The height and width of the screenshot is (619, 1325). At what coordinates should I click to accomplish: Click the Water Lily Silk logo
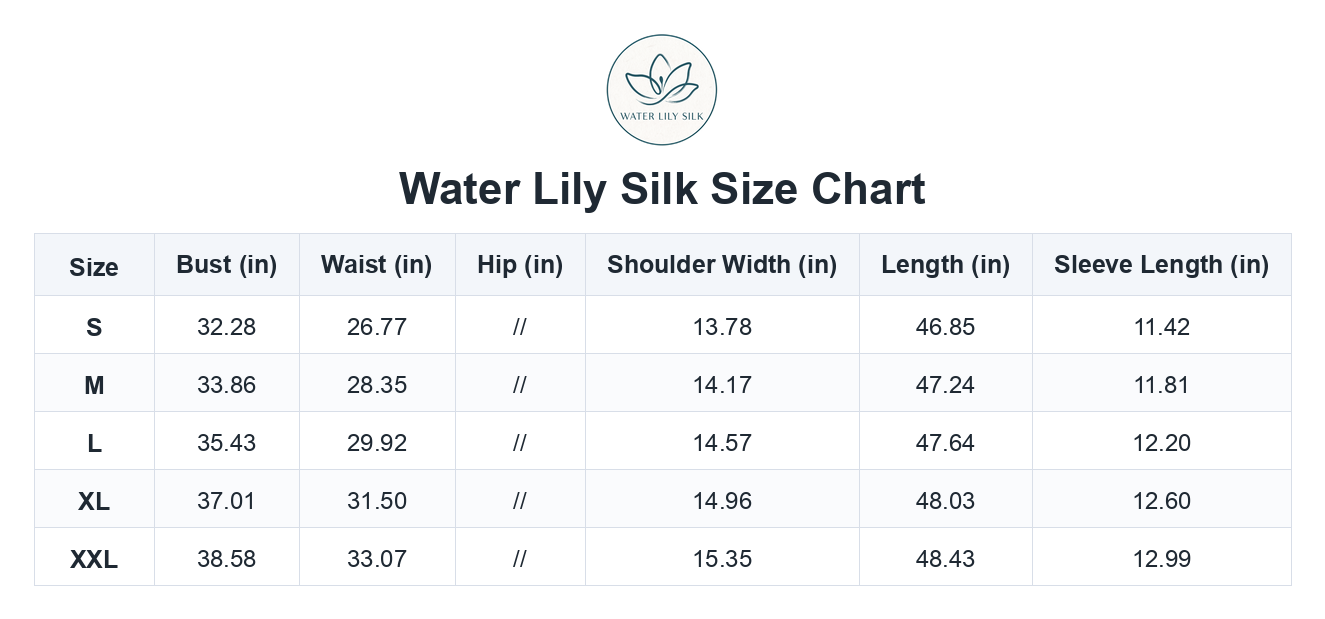point(662,90)
